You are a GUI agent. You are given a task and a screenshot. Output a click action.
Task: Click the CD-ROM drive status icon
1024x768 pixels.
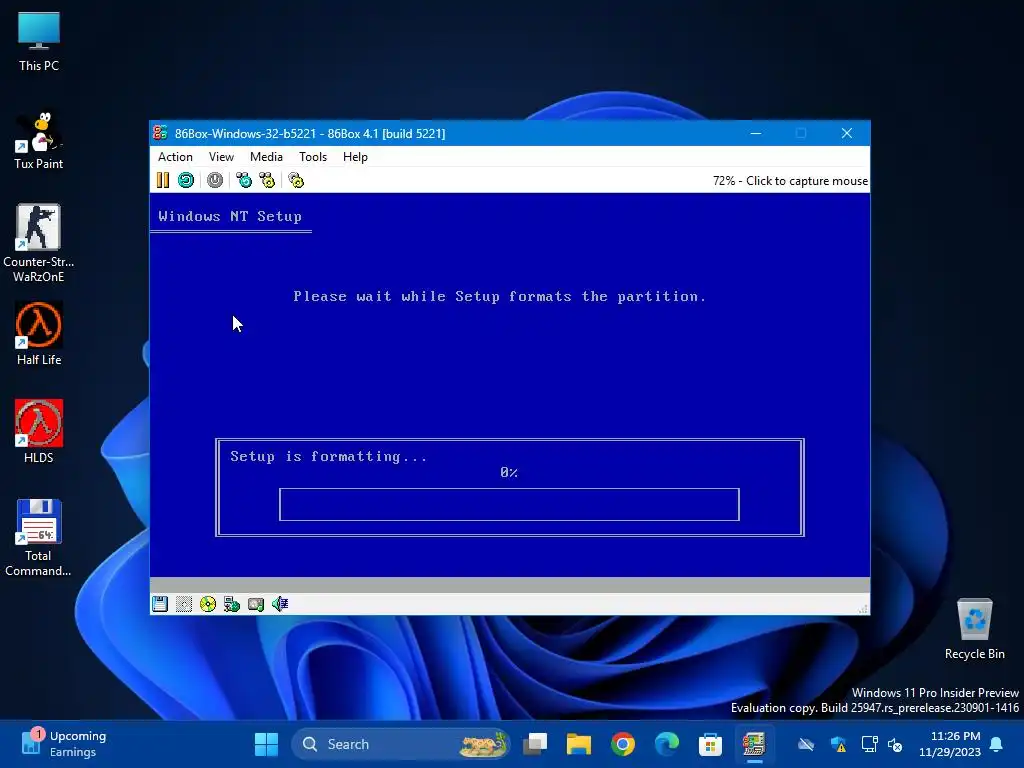pyautogui.click(x=208, y=604)
